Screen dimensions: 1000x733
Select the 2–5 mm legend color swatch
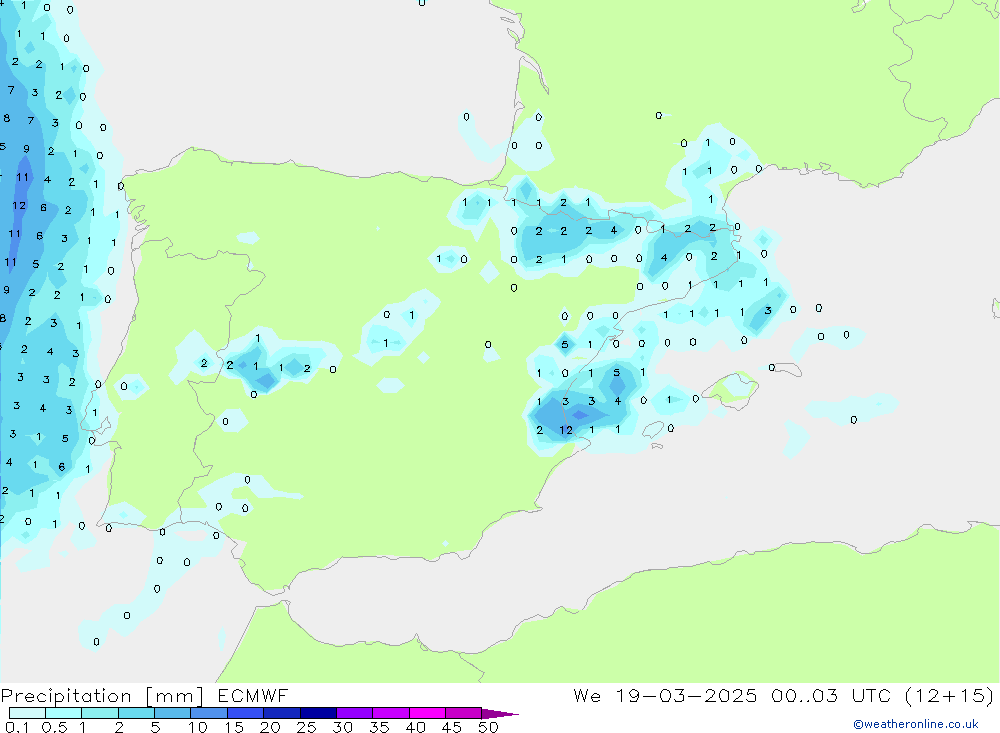pyautogui.click(x=136, y=713)
